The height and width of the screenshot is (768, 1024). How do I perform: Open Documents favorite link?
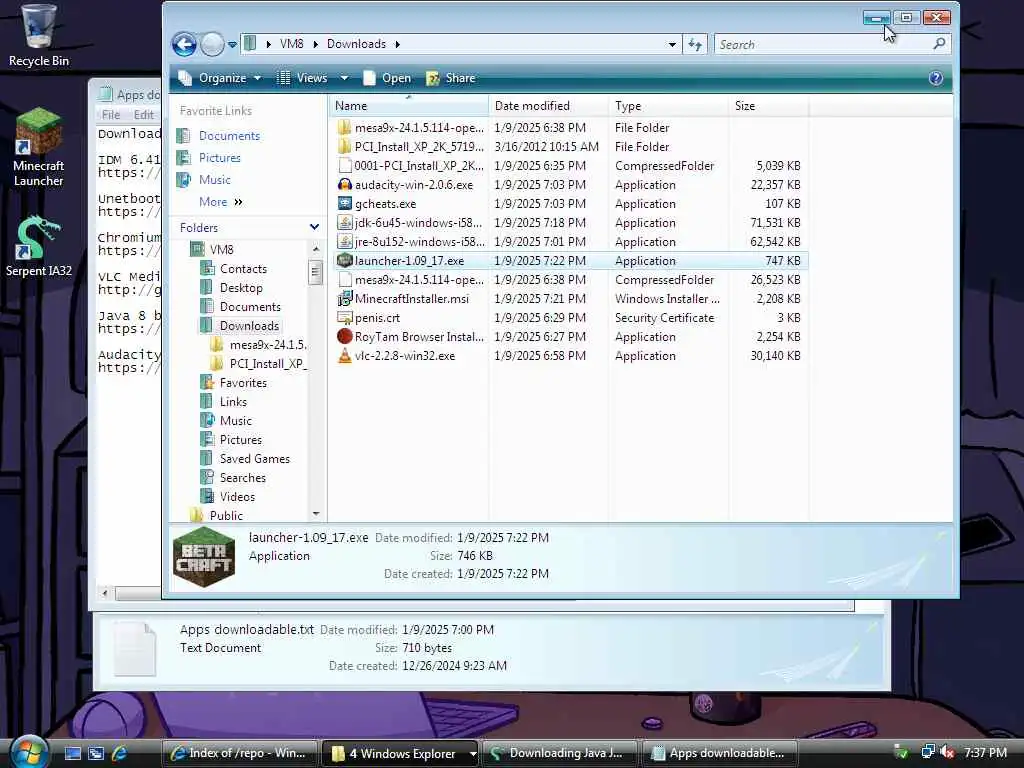[x=229, y=136]
